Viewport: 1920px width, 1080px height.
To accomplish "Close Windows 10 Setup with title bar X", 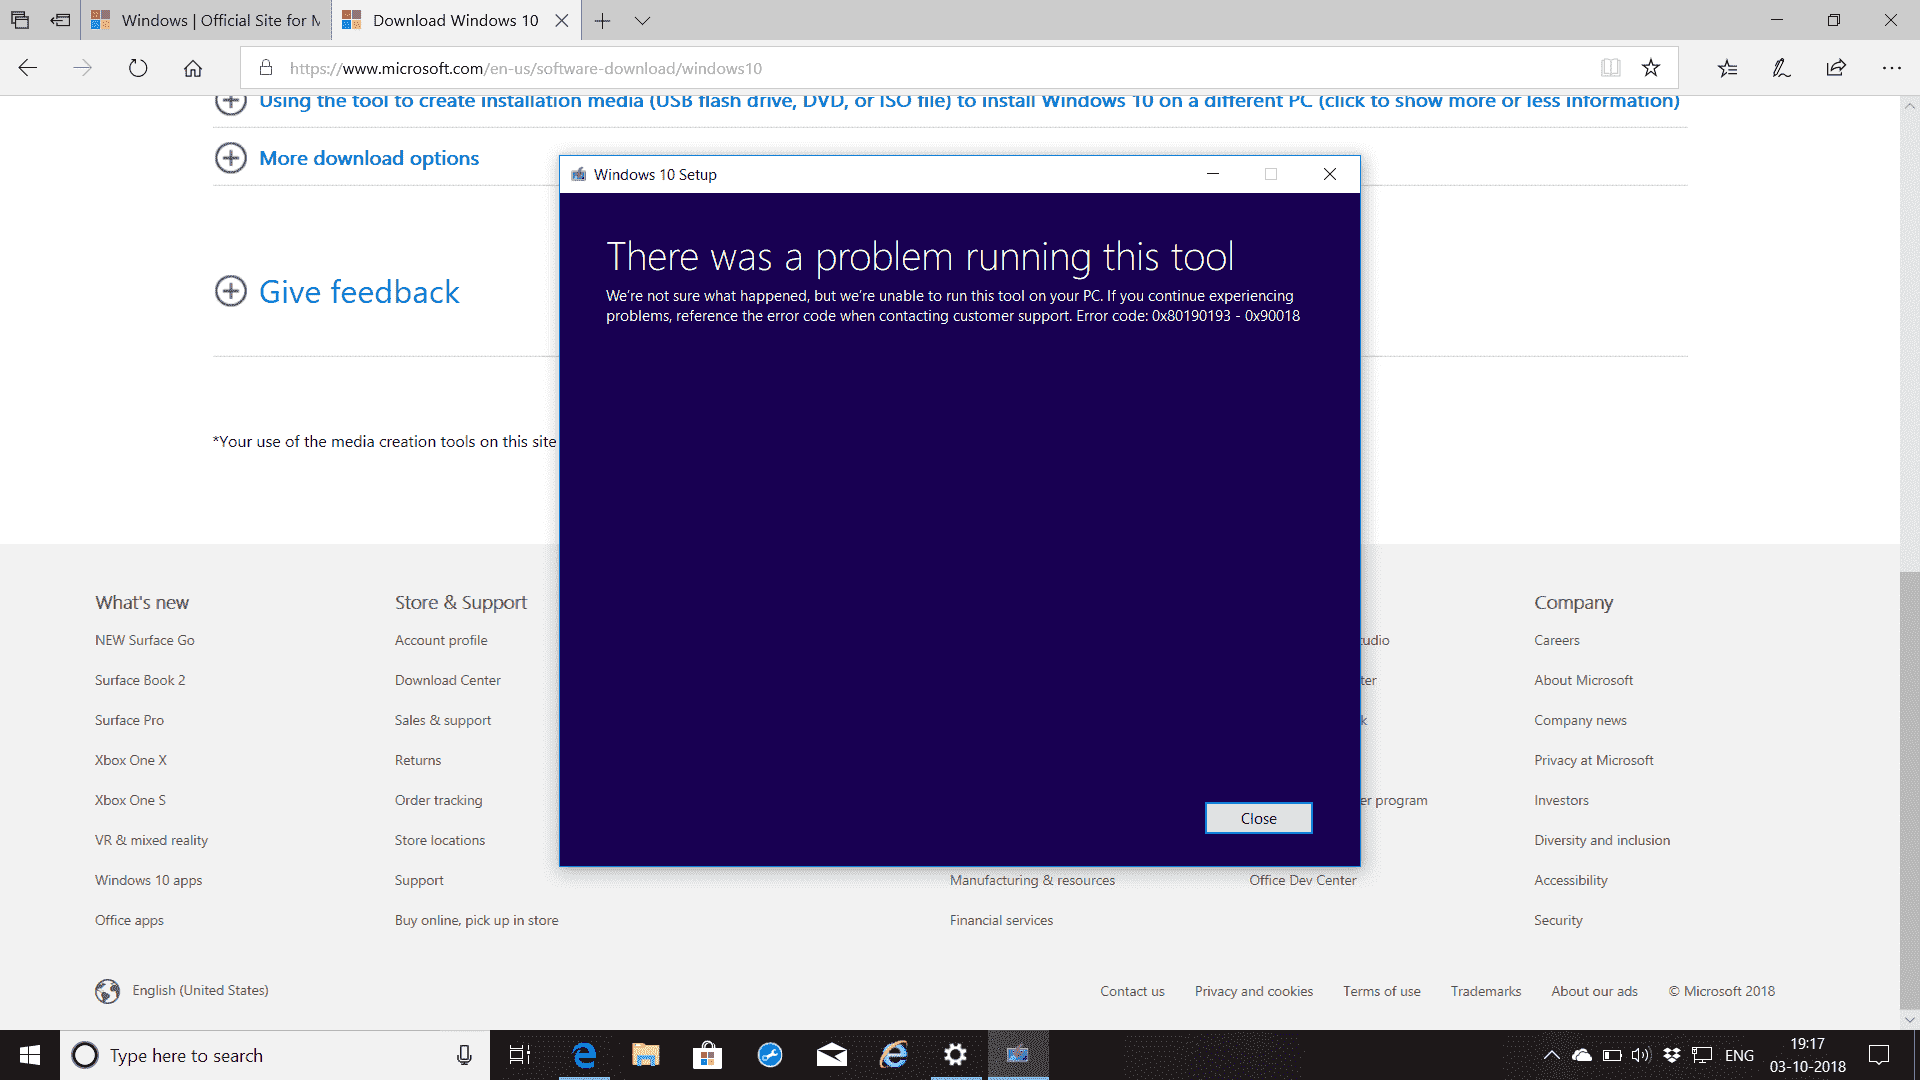I will coord(1330,174).
